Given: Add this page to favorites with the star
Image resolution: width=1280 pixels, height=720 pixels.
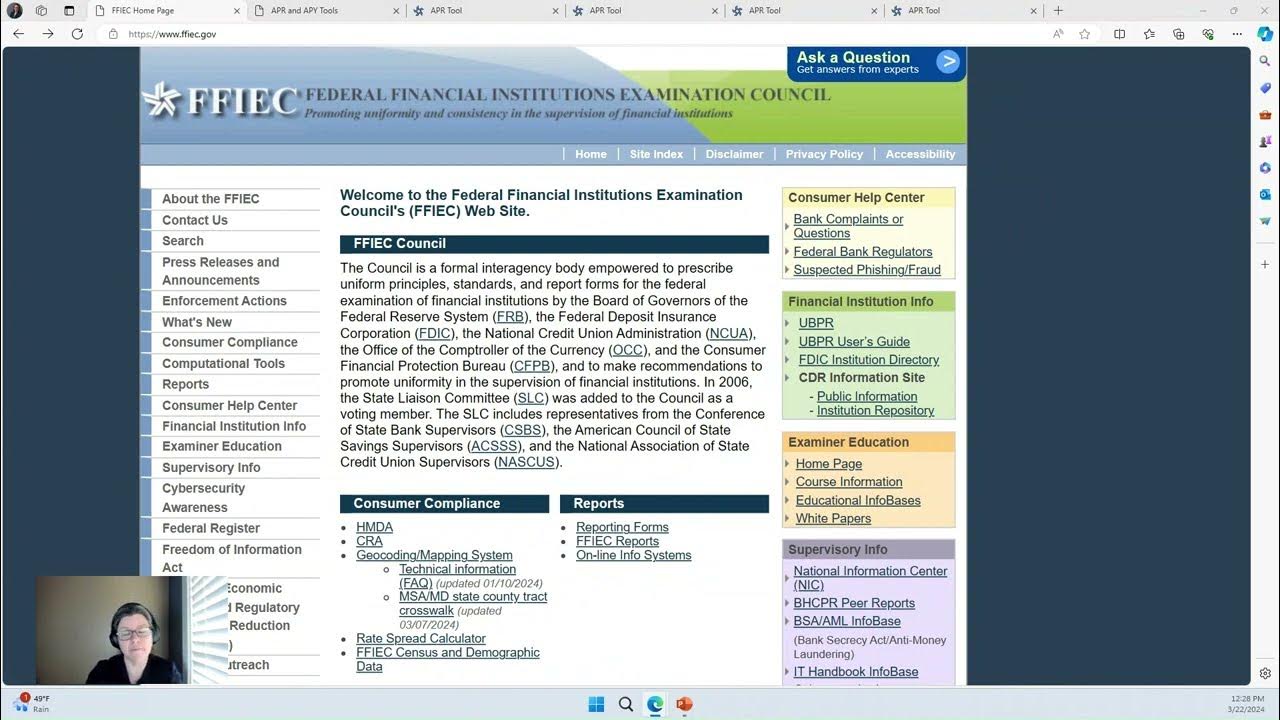Looking at the screenshot, I should point(1085,34).
